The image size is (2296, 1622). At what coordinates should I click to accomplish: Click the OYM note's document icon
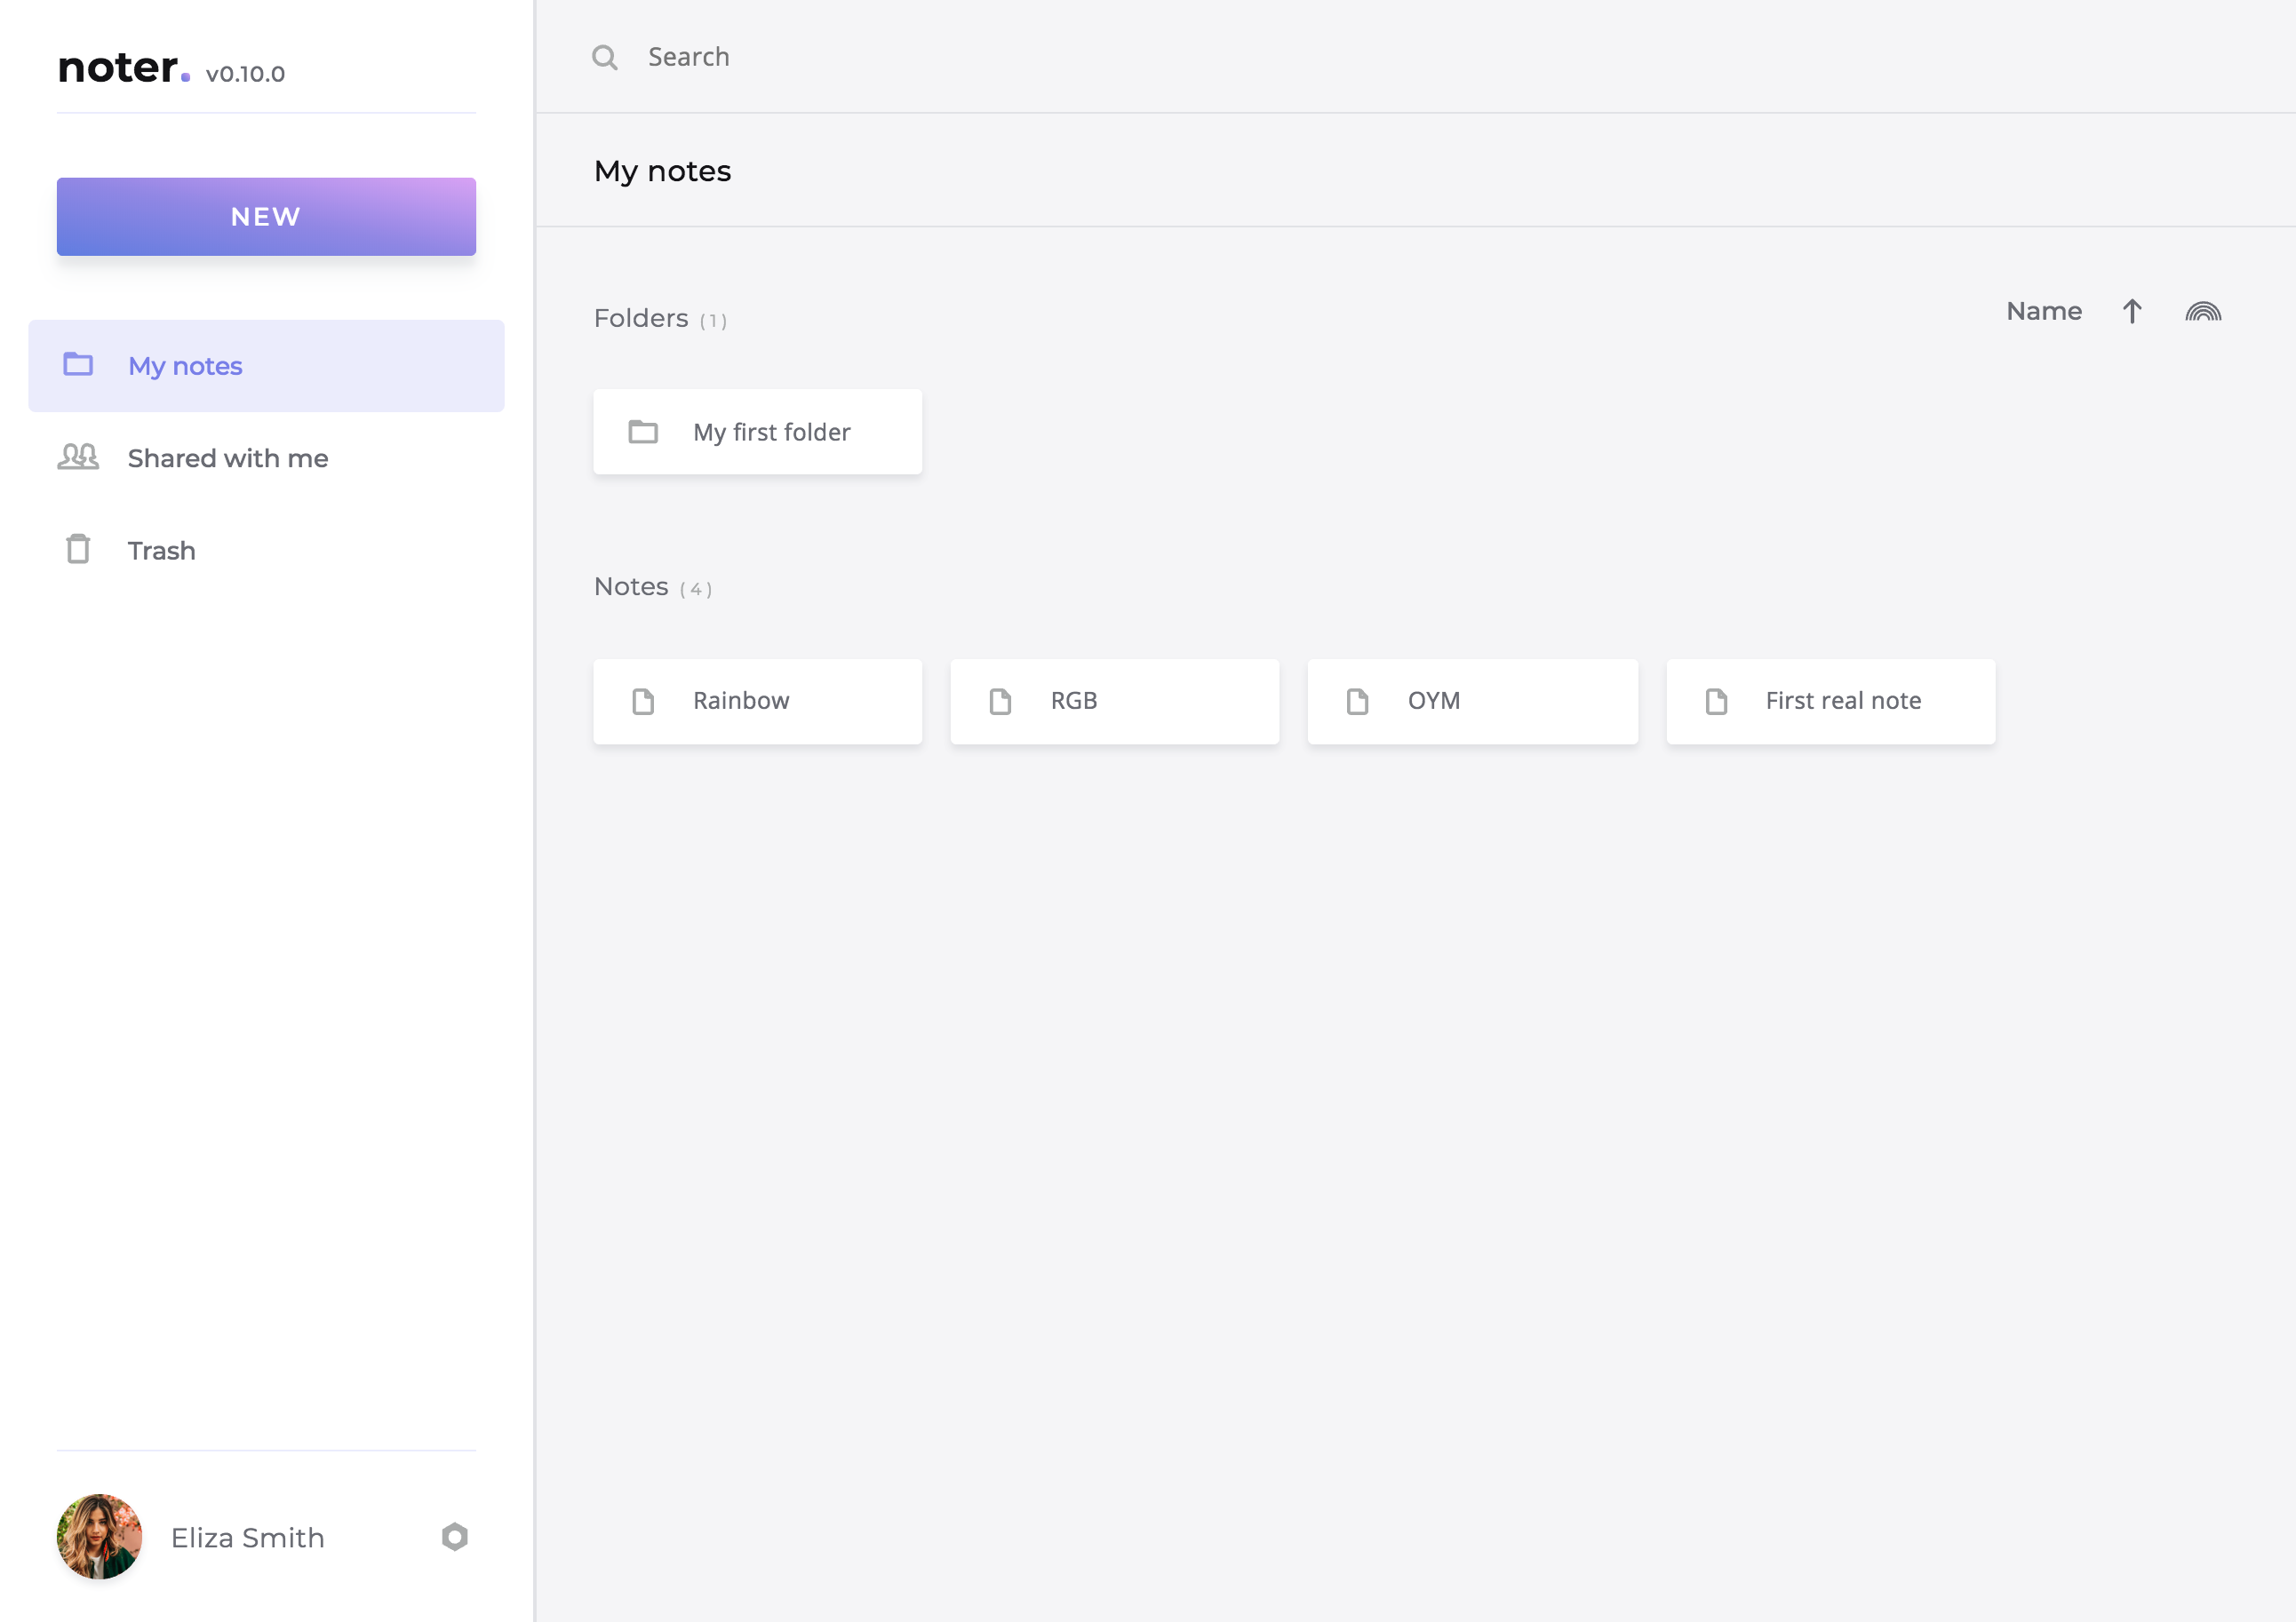point(1357,701)
